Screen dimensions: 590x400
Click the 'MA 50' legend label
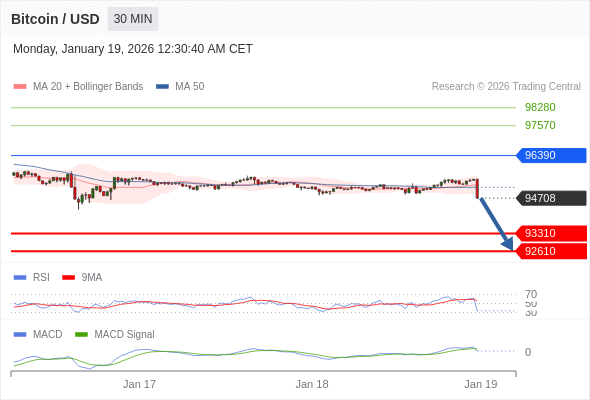point(190,87)
